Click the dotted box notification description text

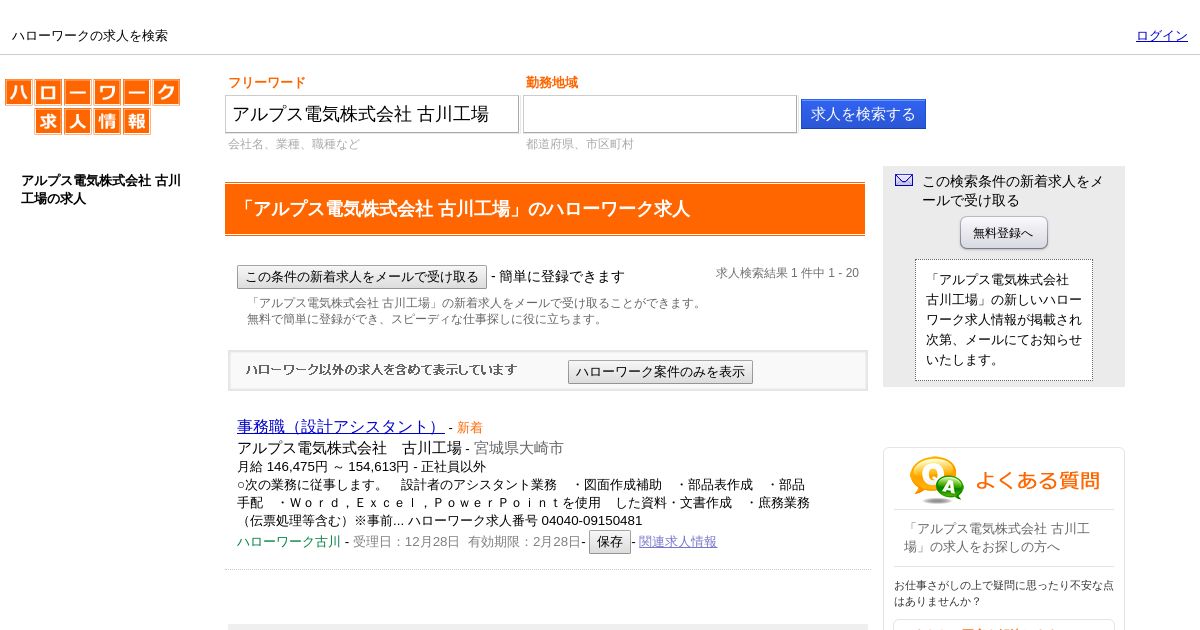pyautogui.click(x=1004, y=320)
